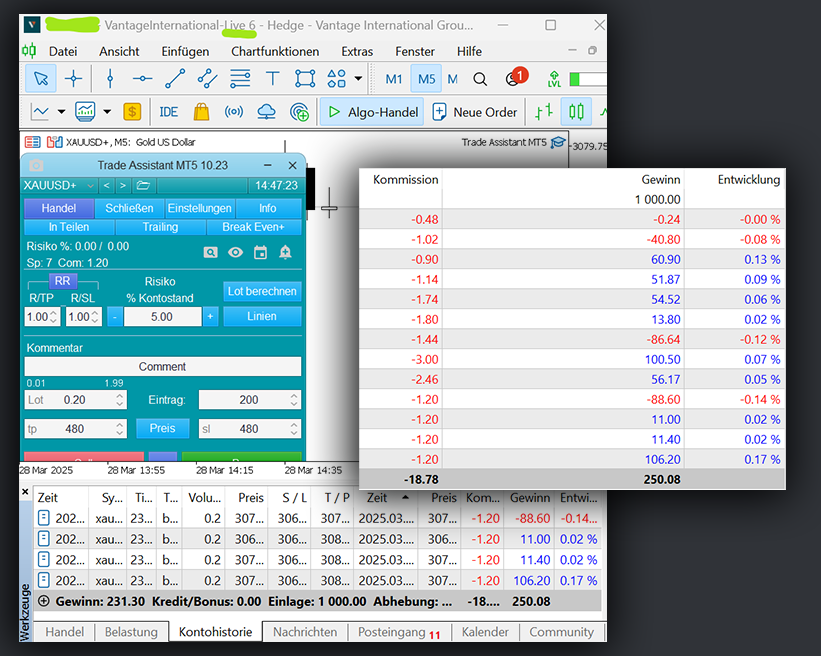Image resolution: width=821 pixels, height=656 pixels.
Task: Draw a vertical line
Action: click(110, 79)
